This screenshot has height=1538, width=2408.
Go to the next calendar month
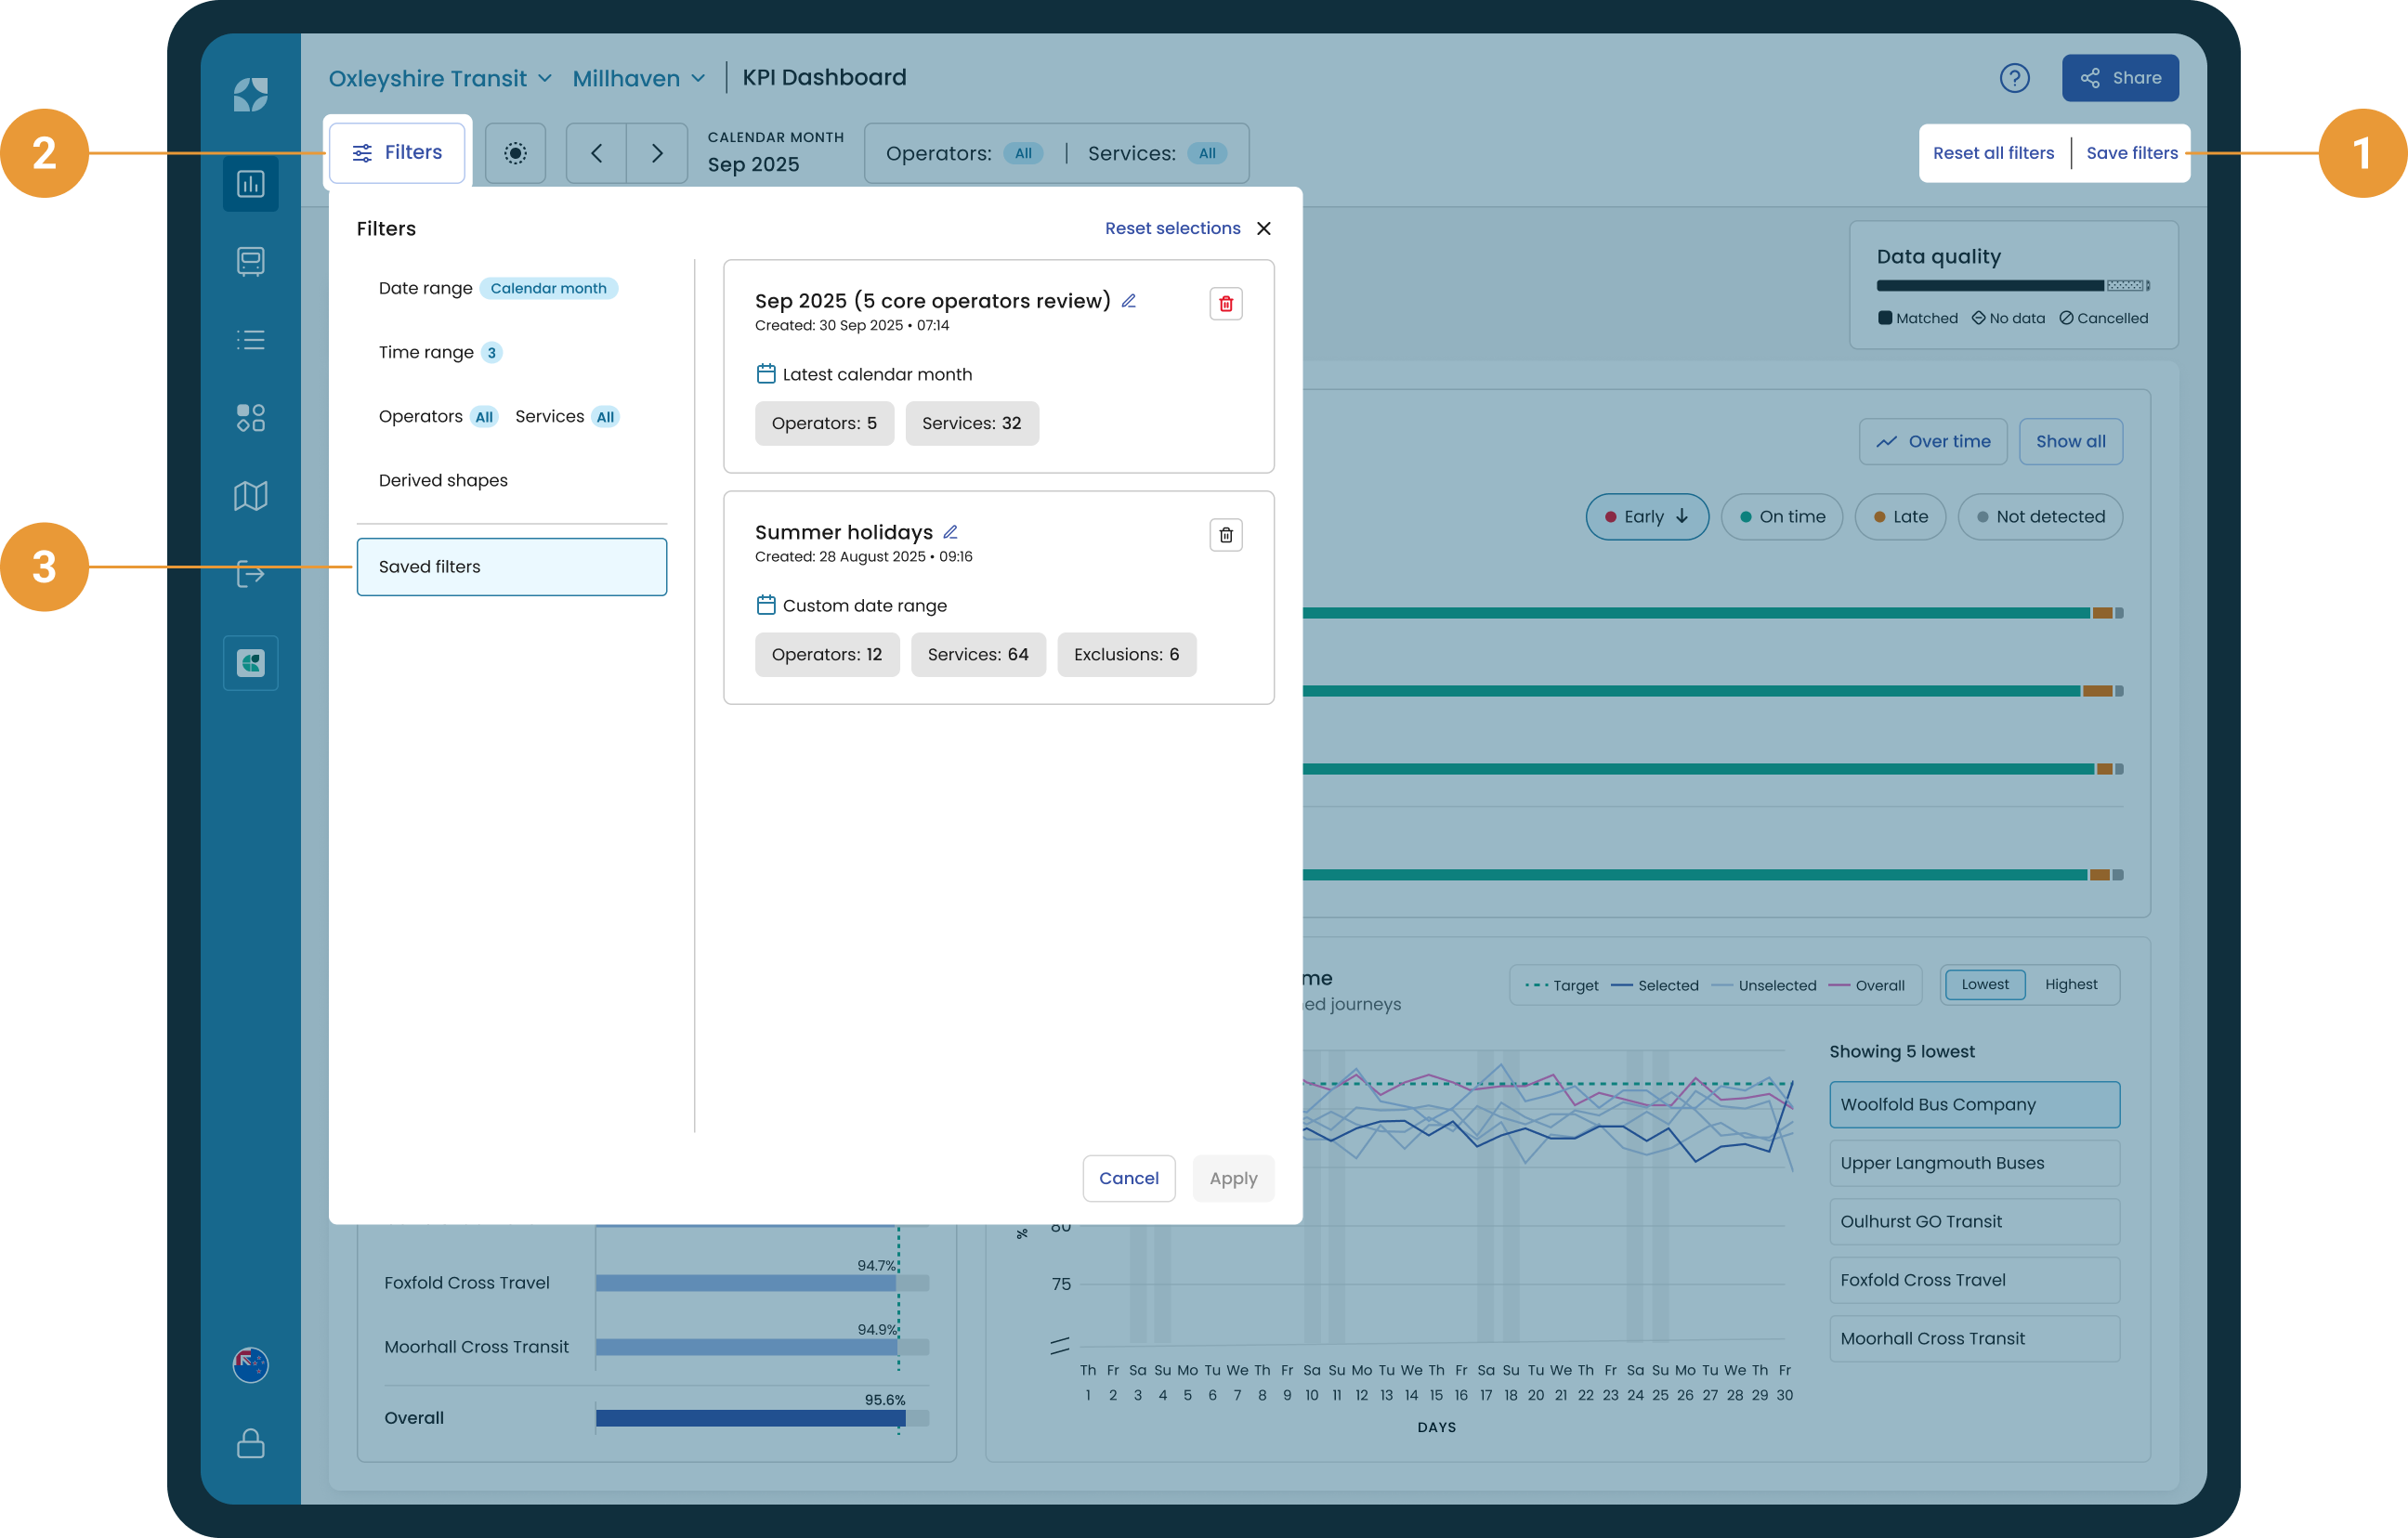[657, 153]
